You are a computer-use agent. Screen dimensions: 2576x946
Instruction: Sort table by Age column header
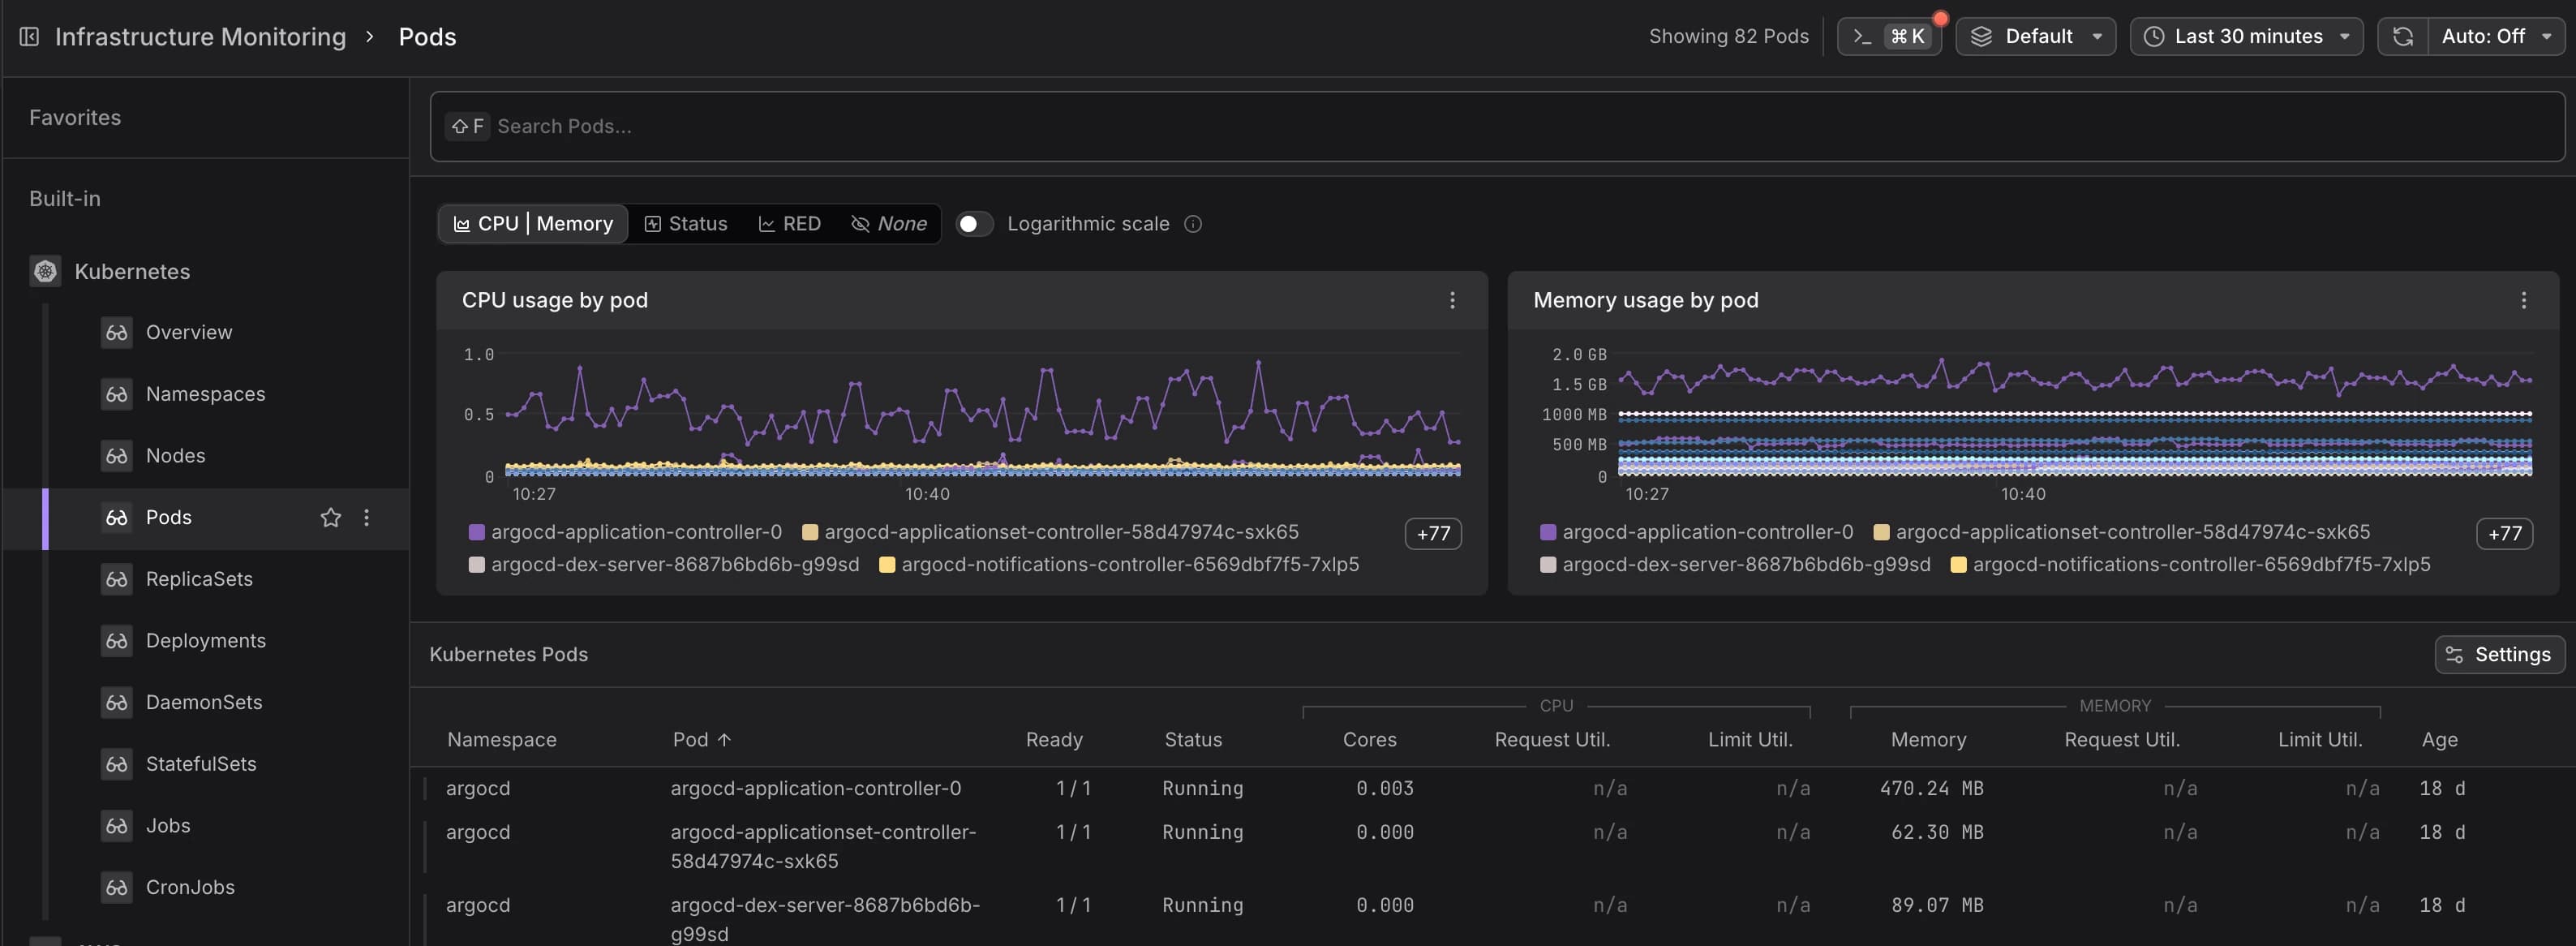coord(2439,740)
